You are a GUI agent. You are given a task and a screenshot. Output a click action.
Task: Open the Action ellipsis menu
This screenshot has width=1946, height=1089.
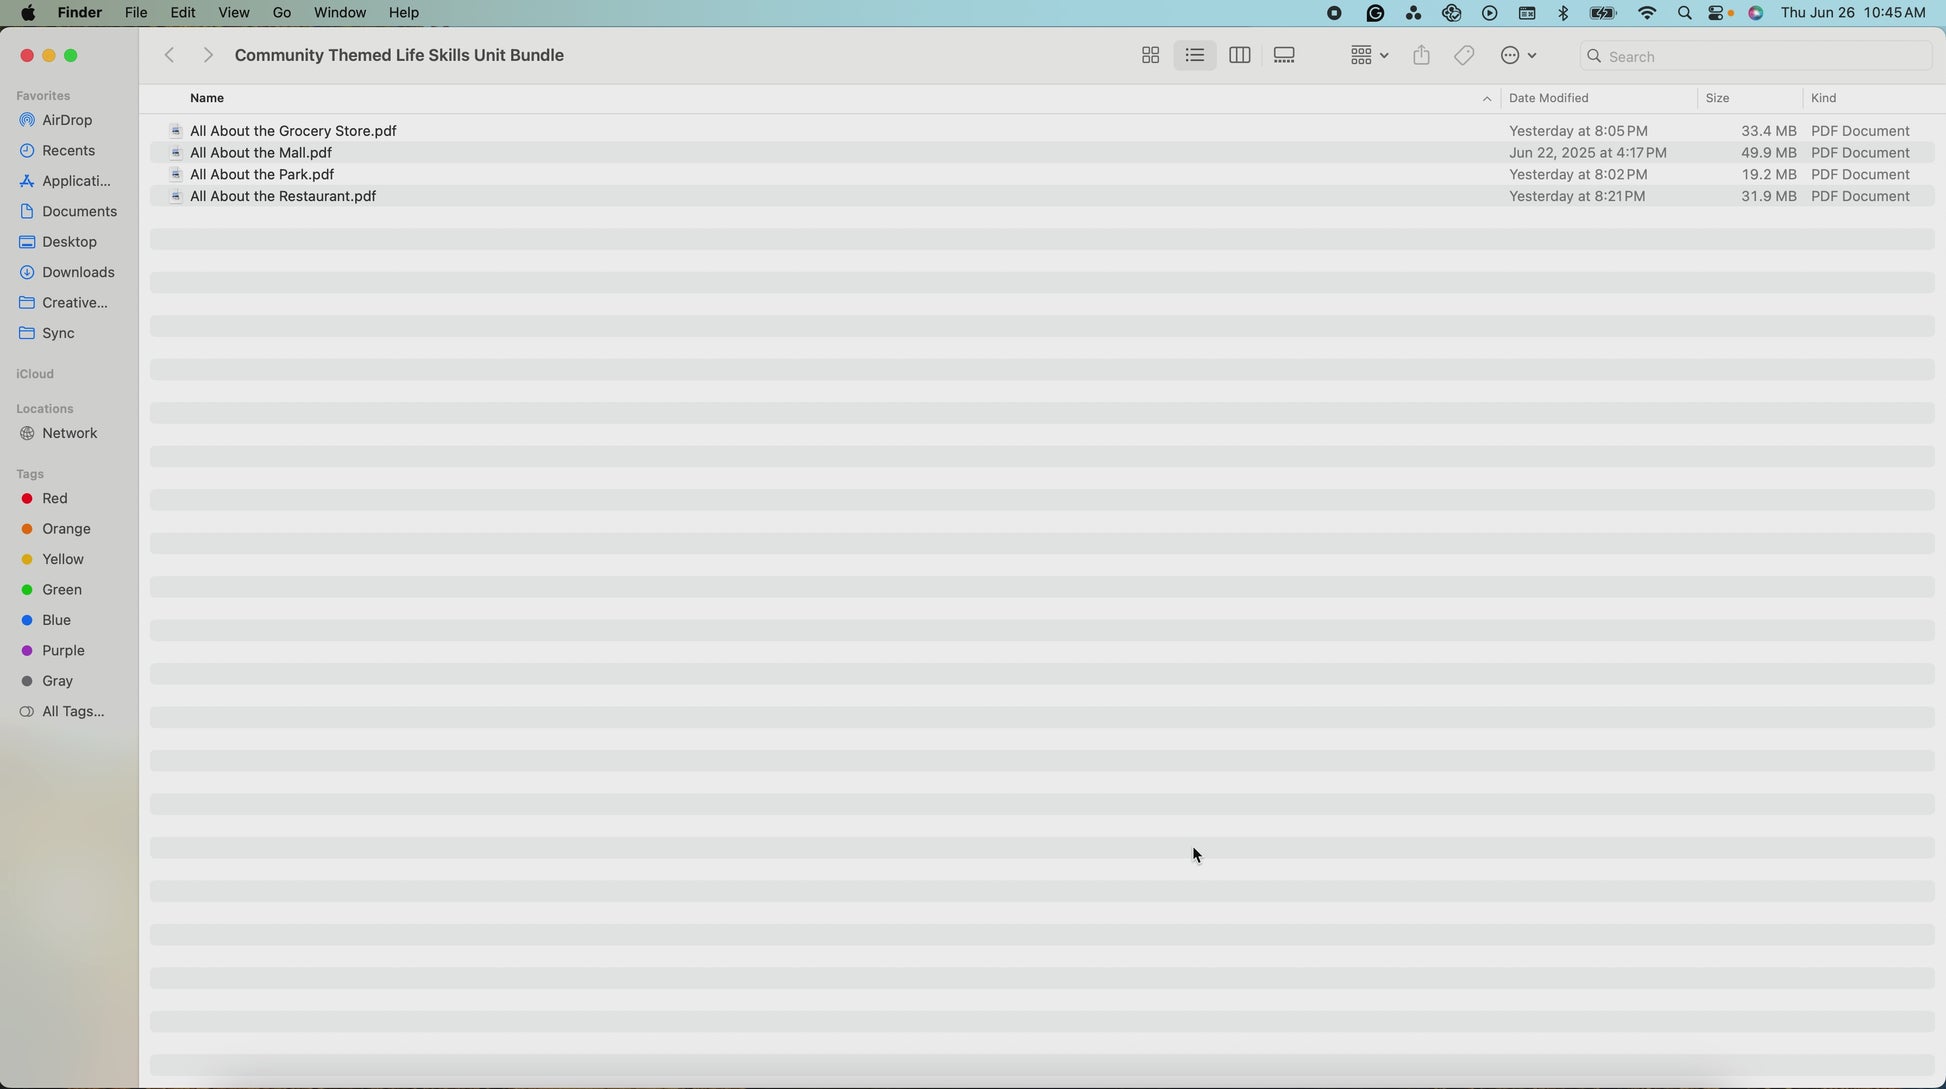pyautogui.click(x=1518, y=56)
